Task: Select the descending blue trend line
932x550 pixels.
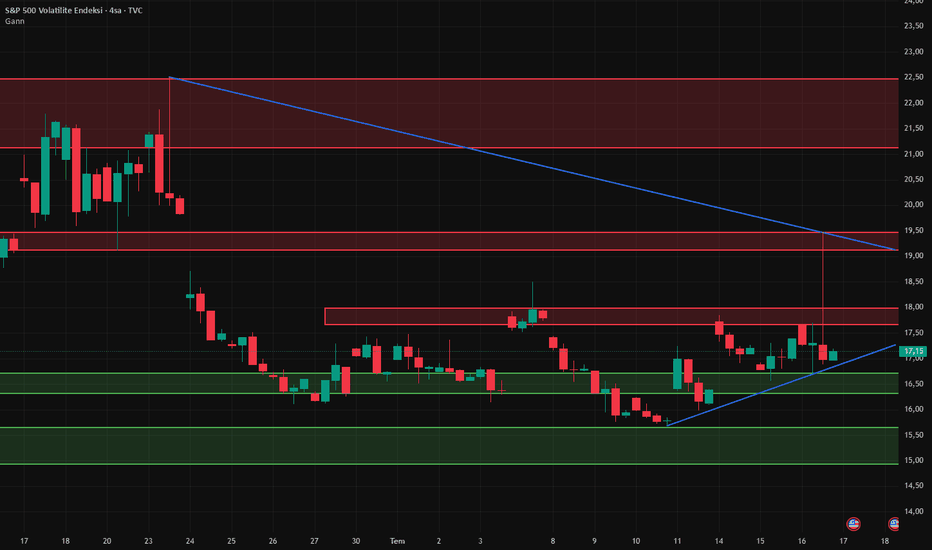Action: (x=535, y=164)
